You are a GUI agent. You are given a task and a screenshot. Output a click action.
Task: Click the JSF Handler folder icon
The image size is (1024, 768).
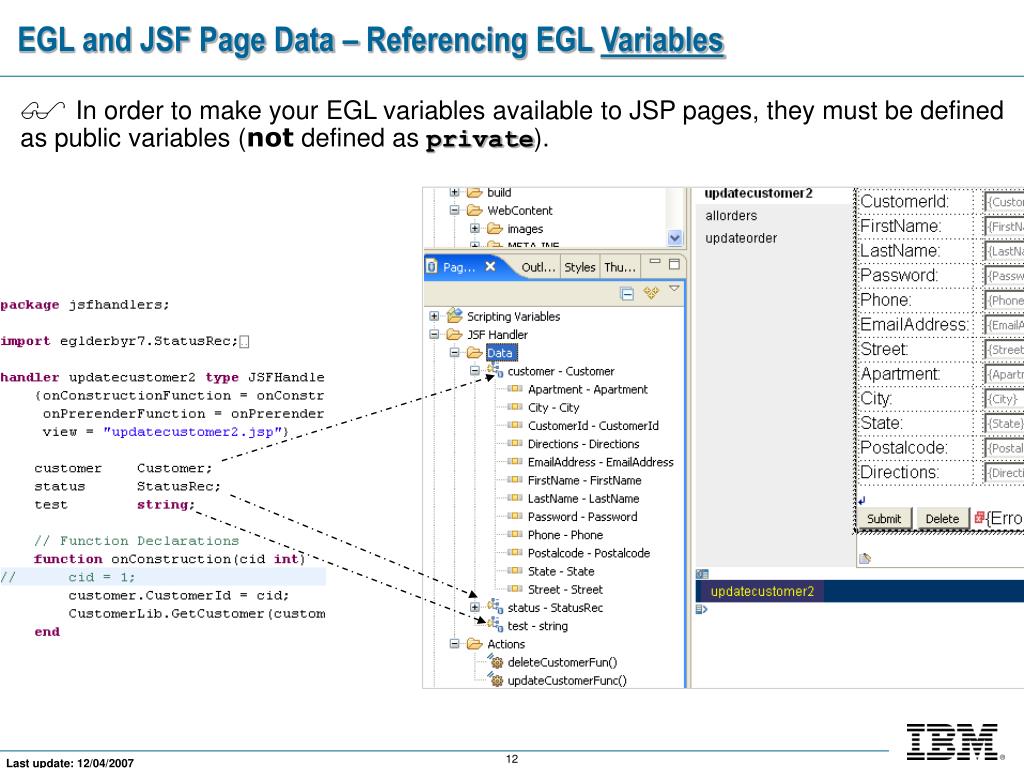click(455, 334)
